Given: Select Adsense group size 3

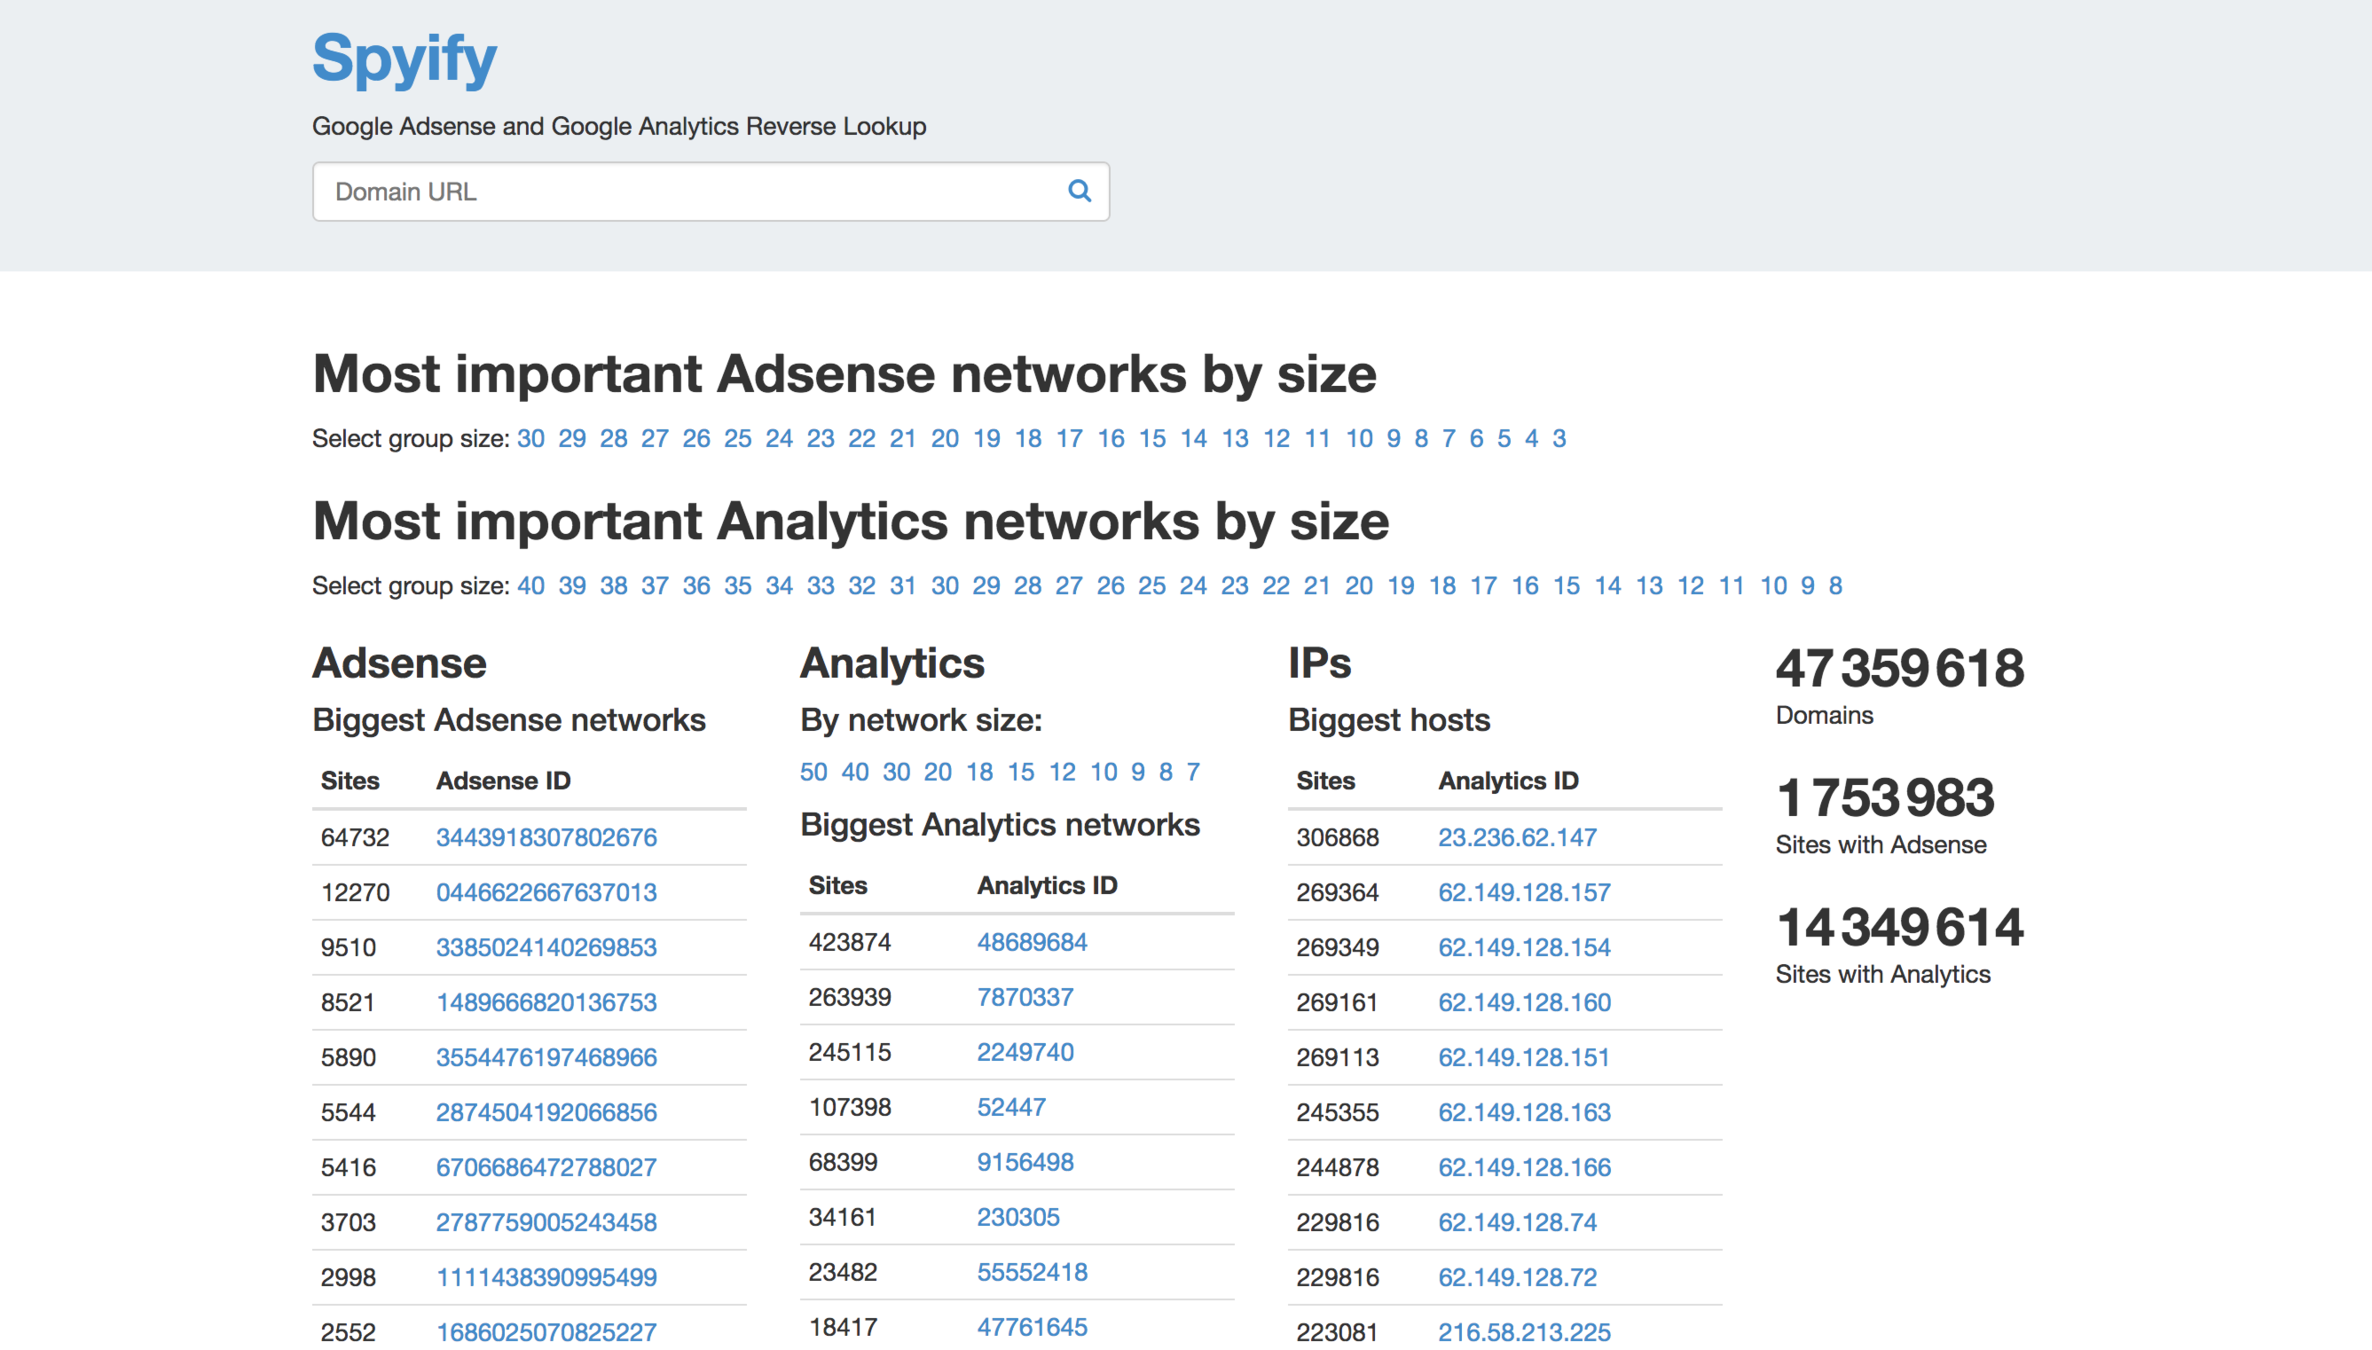Looking at the screenshot, I should tap(1558, 438).
